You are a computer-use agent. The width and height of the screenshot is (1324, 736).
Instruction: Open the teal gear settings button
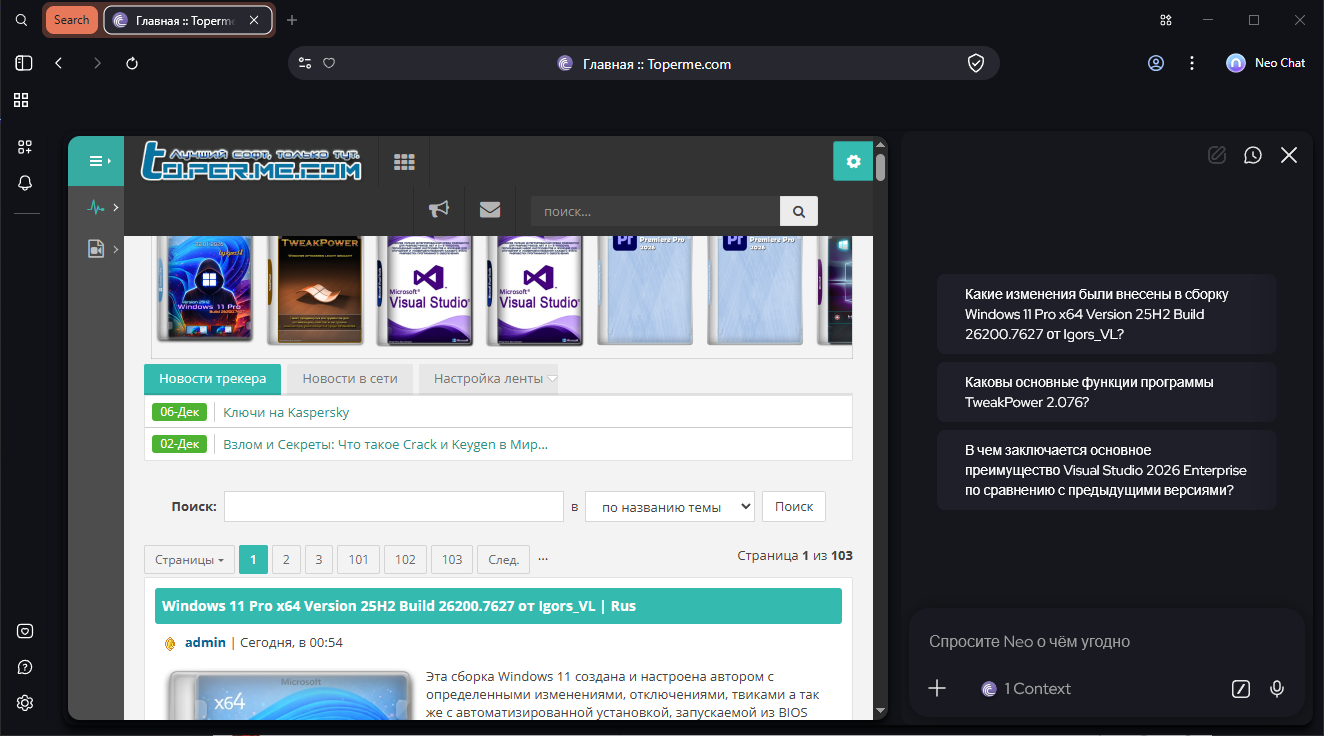click(853, 161)
